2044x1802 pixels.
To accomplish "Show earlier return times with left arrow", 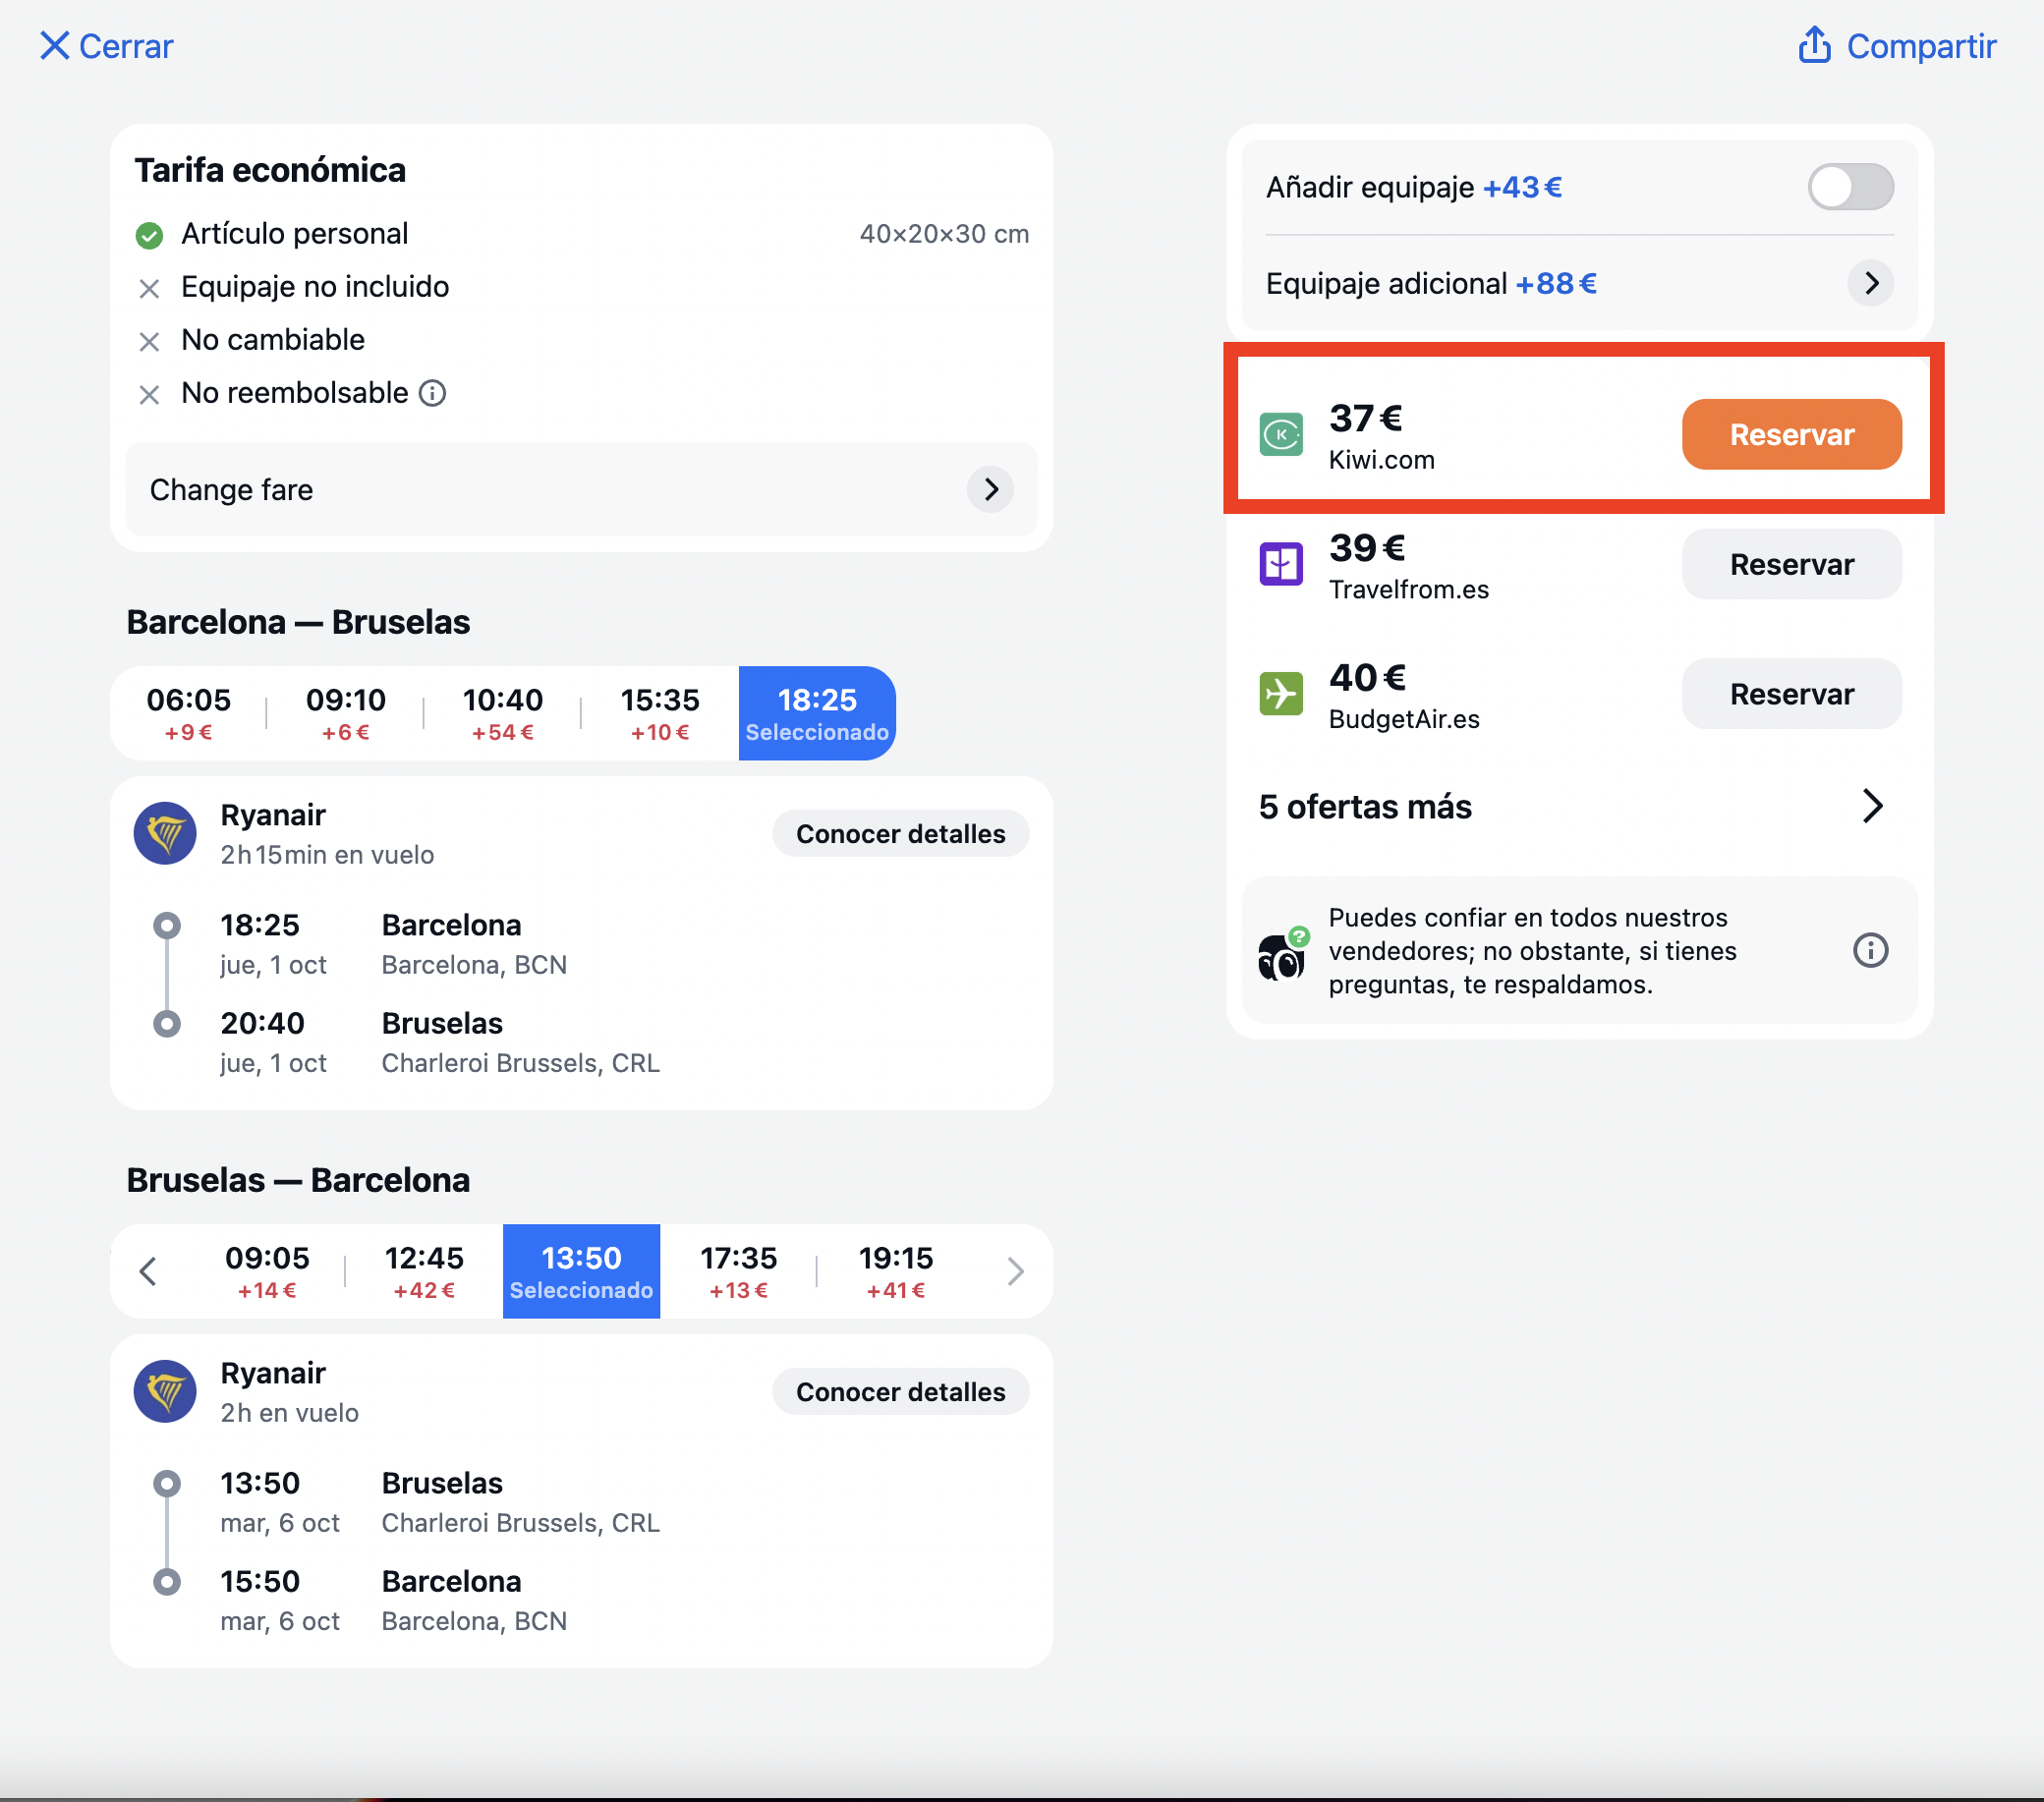I will click(x=148, y=1272).
